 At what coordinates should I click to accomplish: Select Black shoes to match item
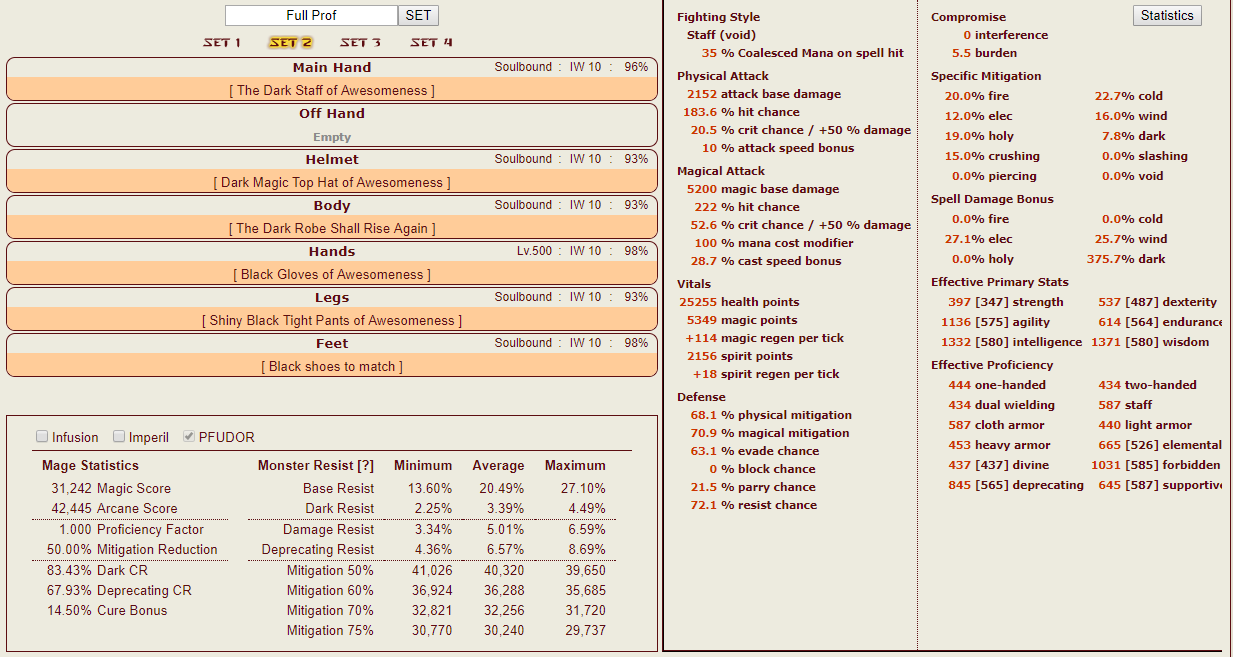point(332,367)
